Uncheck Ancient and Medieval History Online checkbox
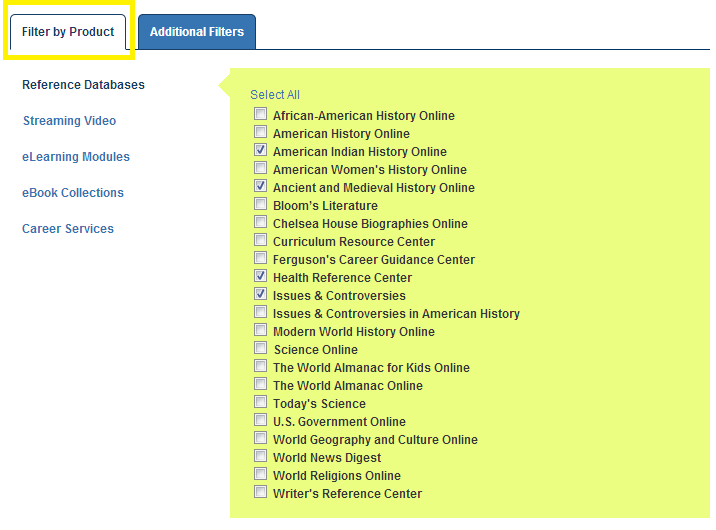 point(260,186)
